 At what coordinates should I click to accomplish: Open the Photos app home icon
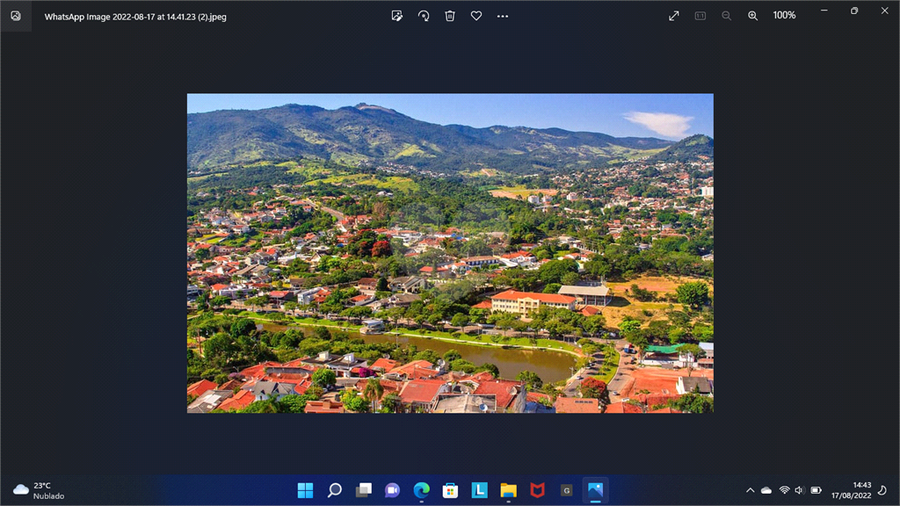pyautogui.click(x=15, y=16)
